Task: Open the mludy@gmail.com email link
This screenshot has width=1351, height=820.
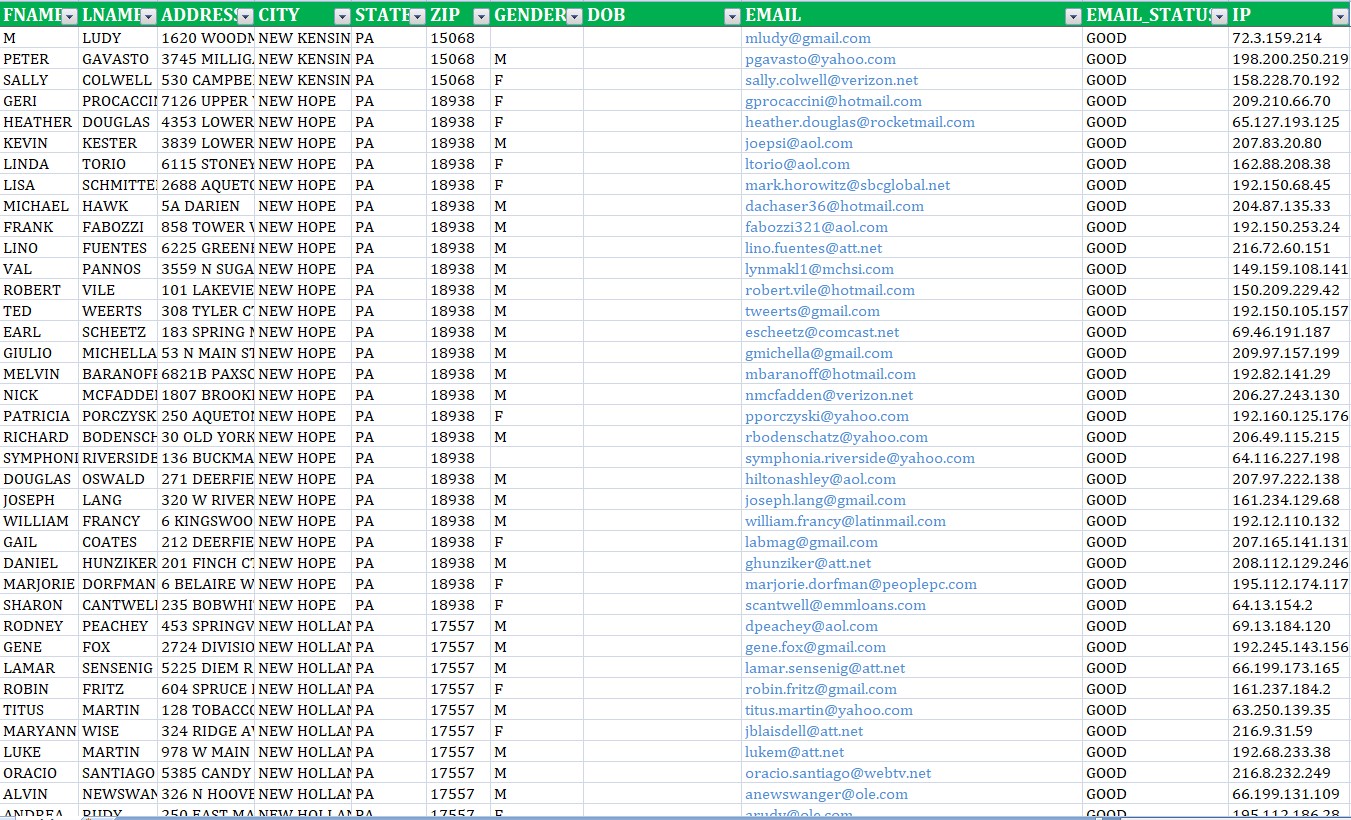Action: click(808, 38)
